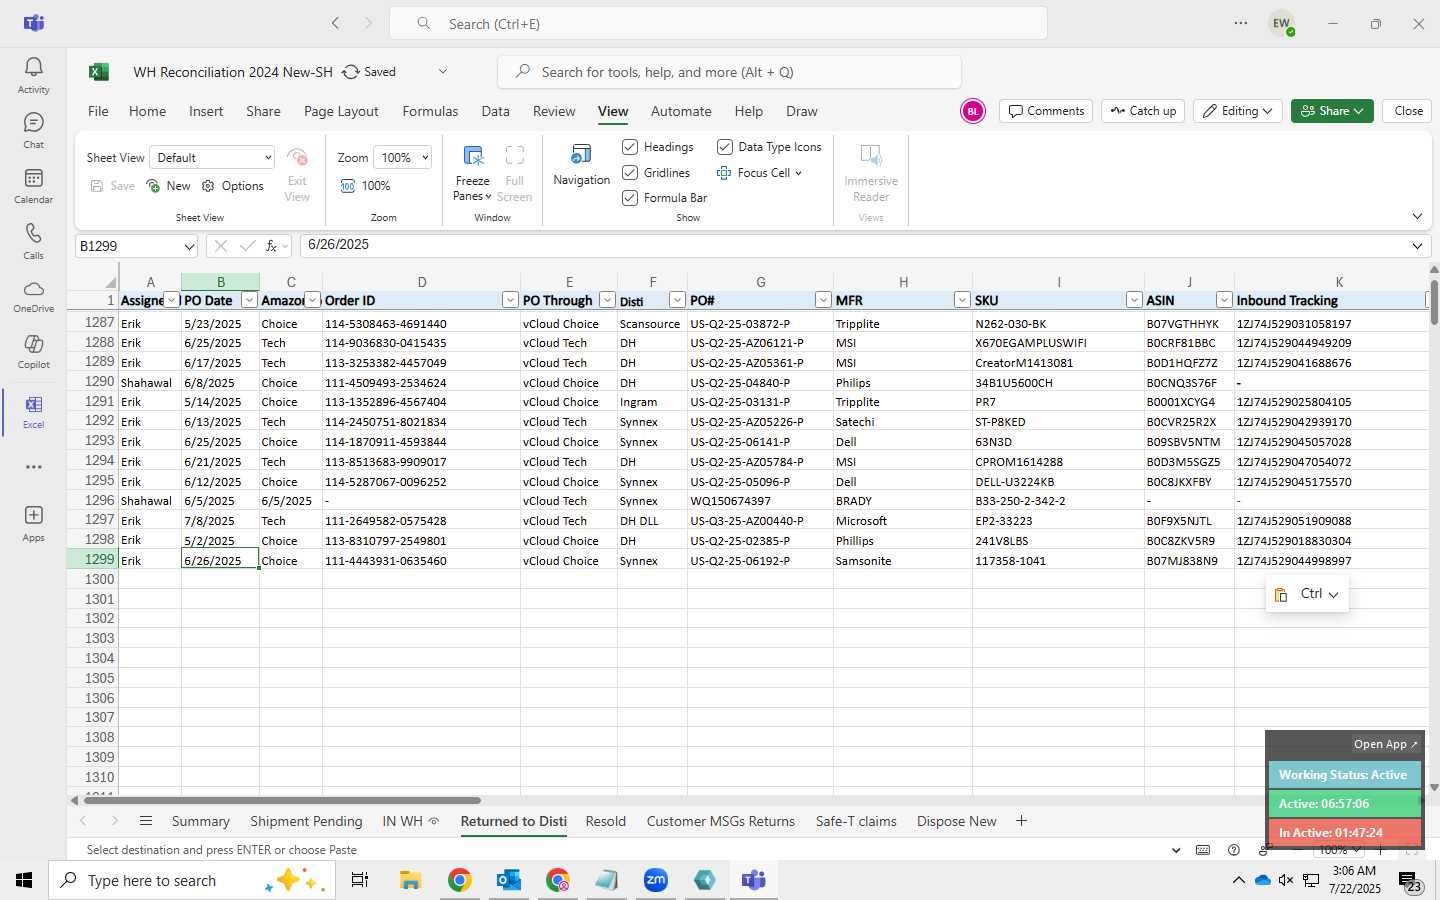Switch to the Formulas ribbon tab
This screenshot has height=900, width=1440.
point(430,111)
